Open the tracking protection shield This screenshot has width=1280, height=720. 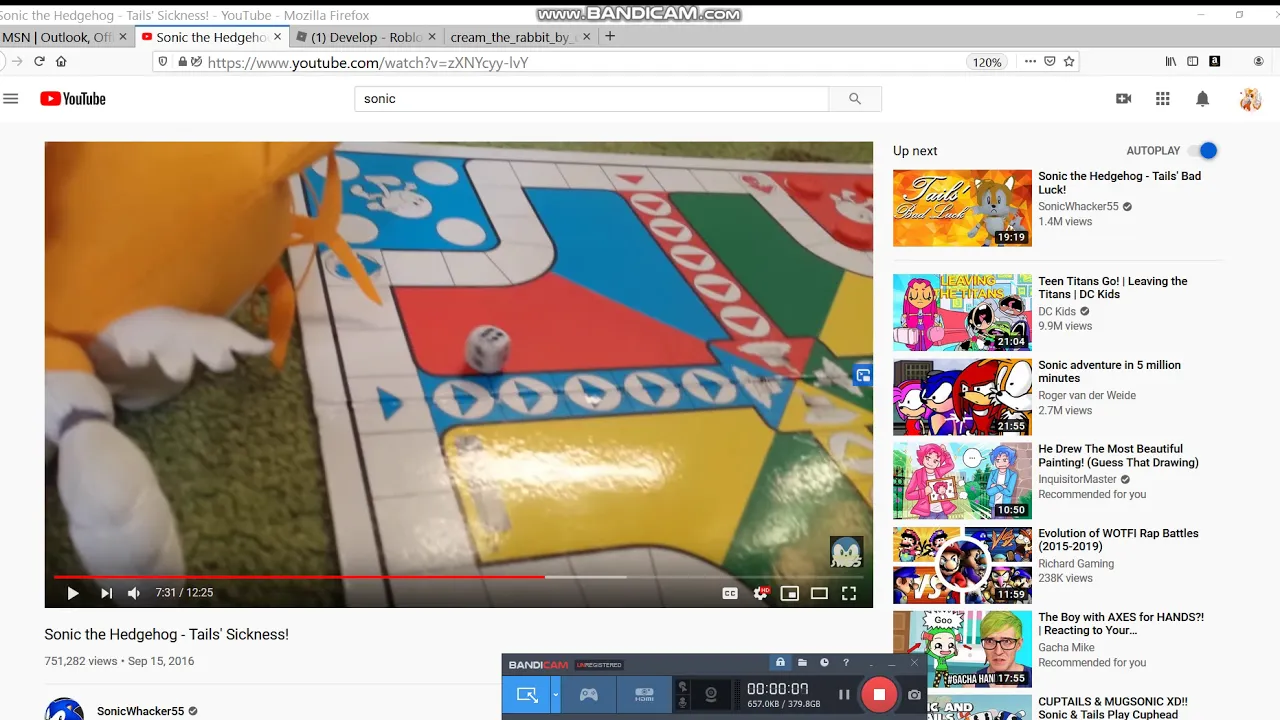pyautogui.click(x=163, y=62)
